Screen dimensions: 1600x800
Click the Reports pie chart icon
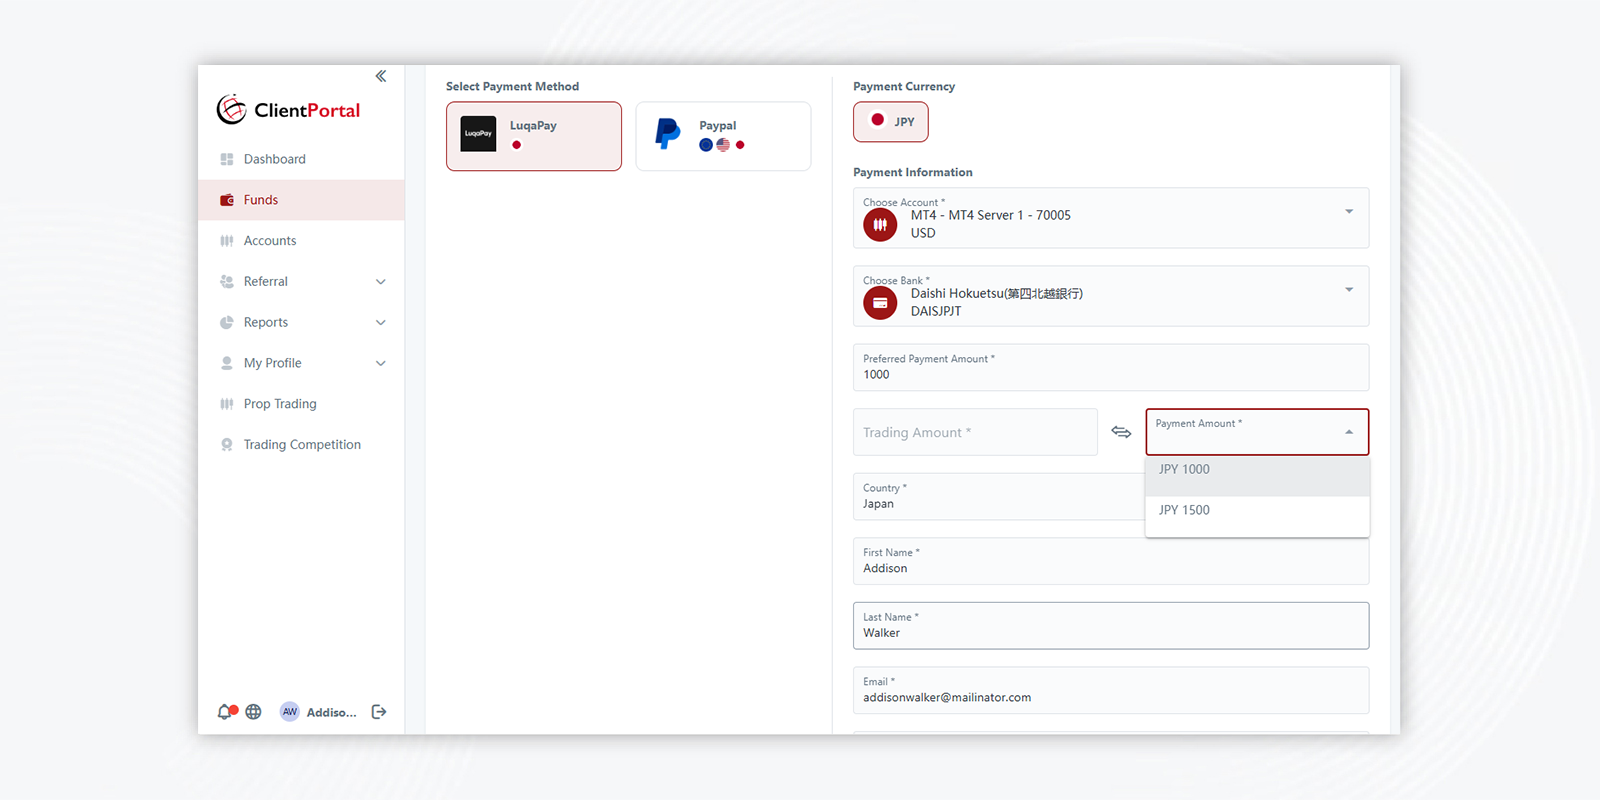227,322
